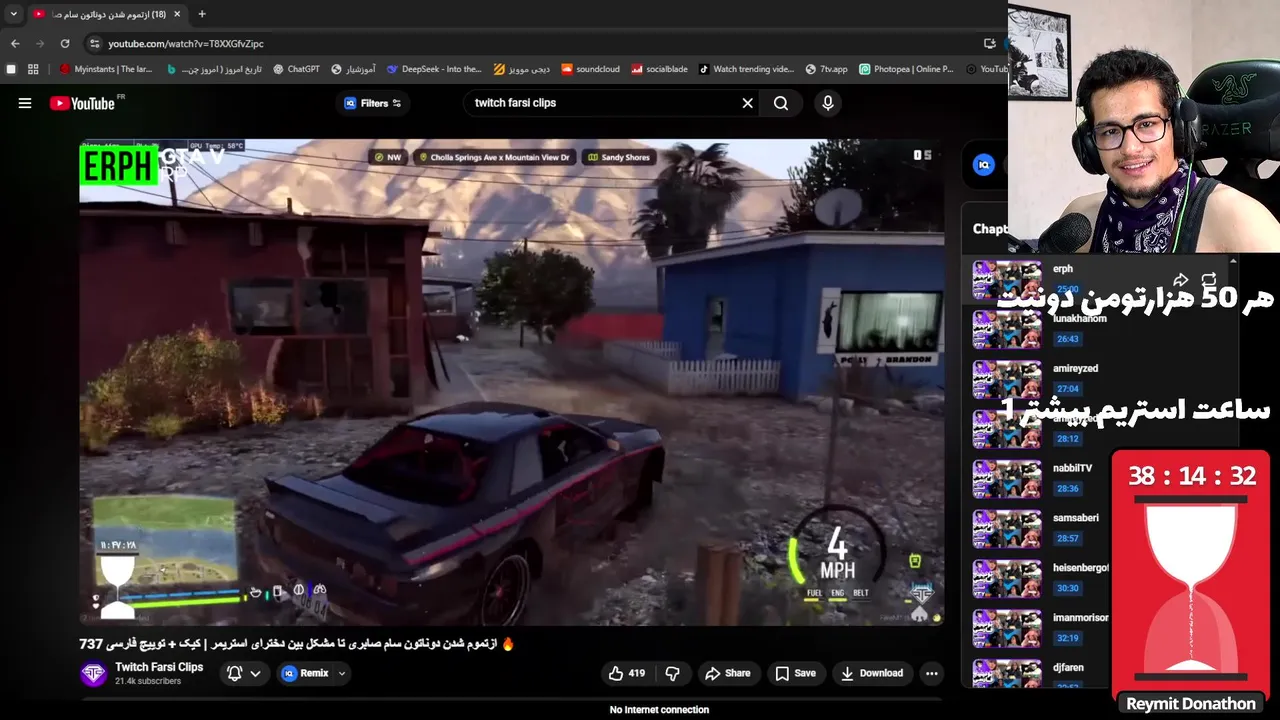Click the imanmorisor chapter thumbnail
This screenshot has height=720, width=1280.
point(1007,629)
